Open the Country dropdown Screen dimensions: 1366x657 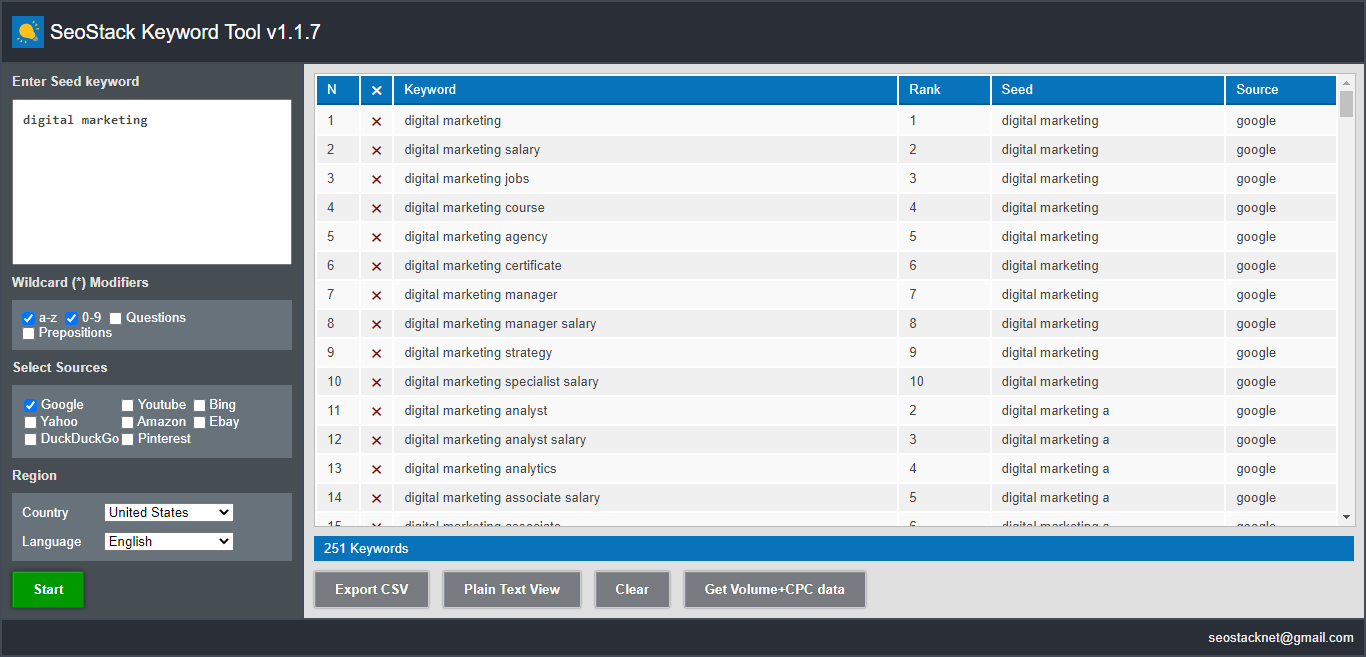(x=168, y=512)
